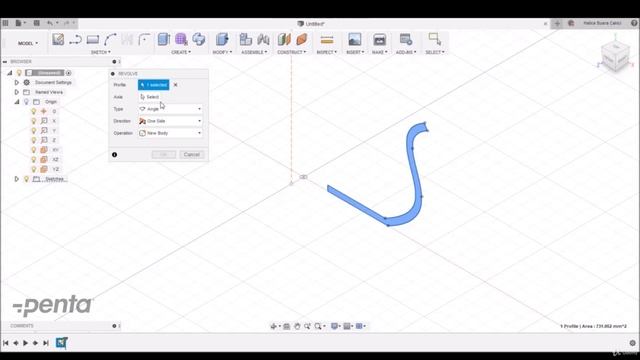Click the sketch feature in the timeline
The image size is (640, 360).
click(x=62, y=343)
